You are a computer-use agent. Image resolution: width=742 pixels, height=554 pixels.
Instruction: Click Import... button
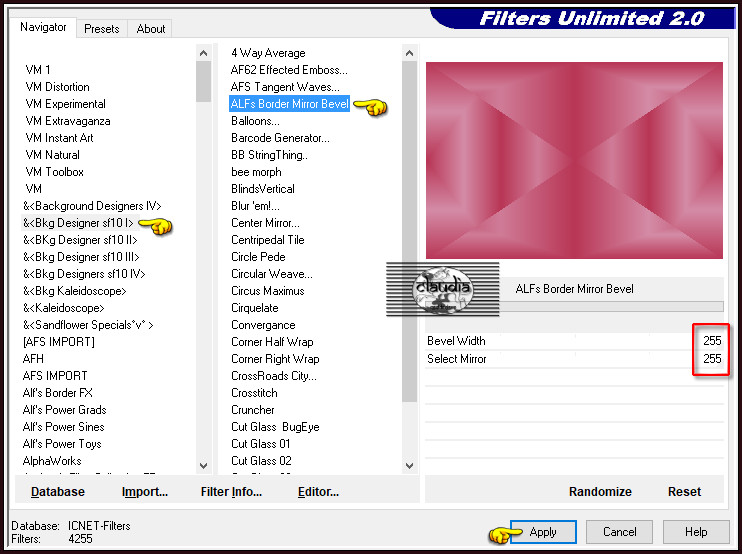145,492
